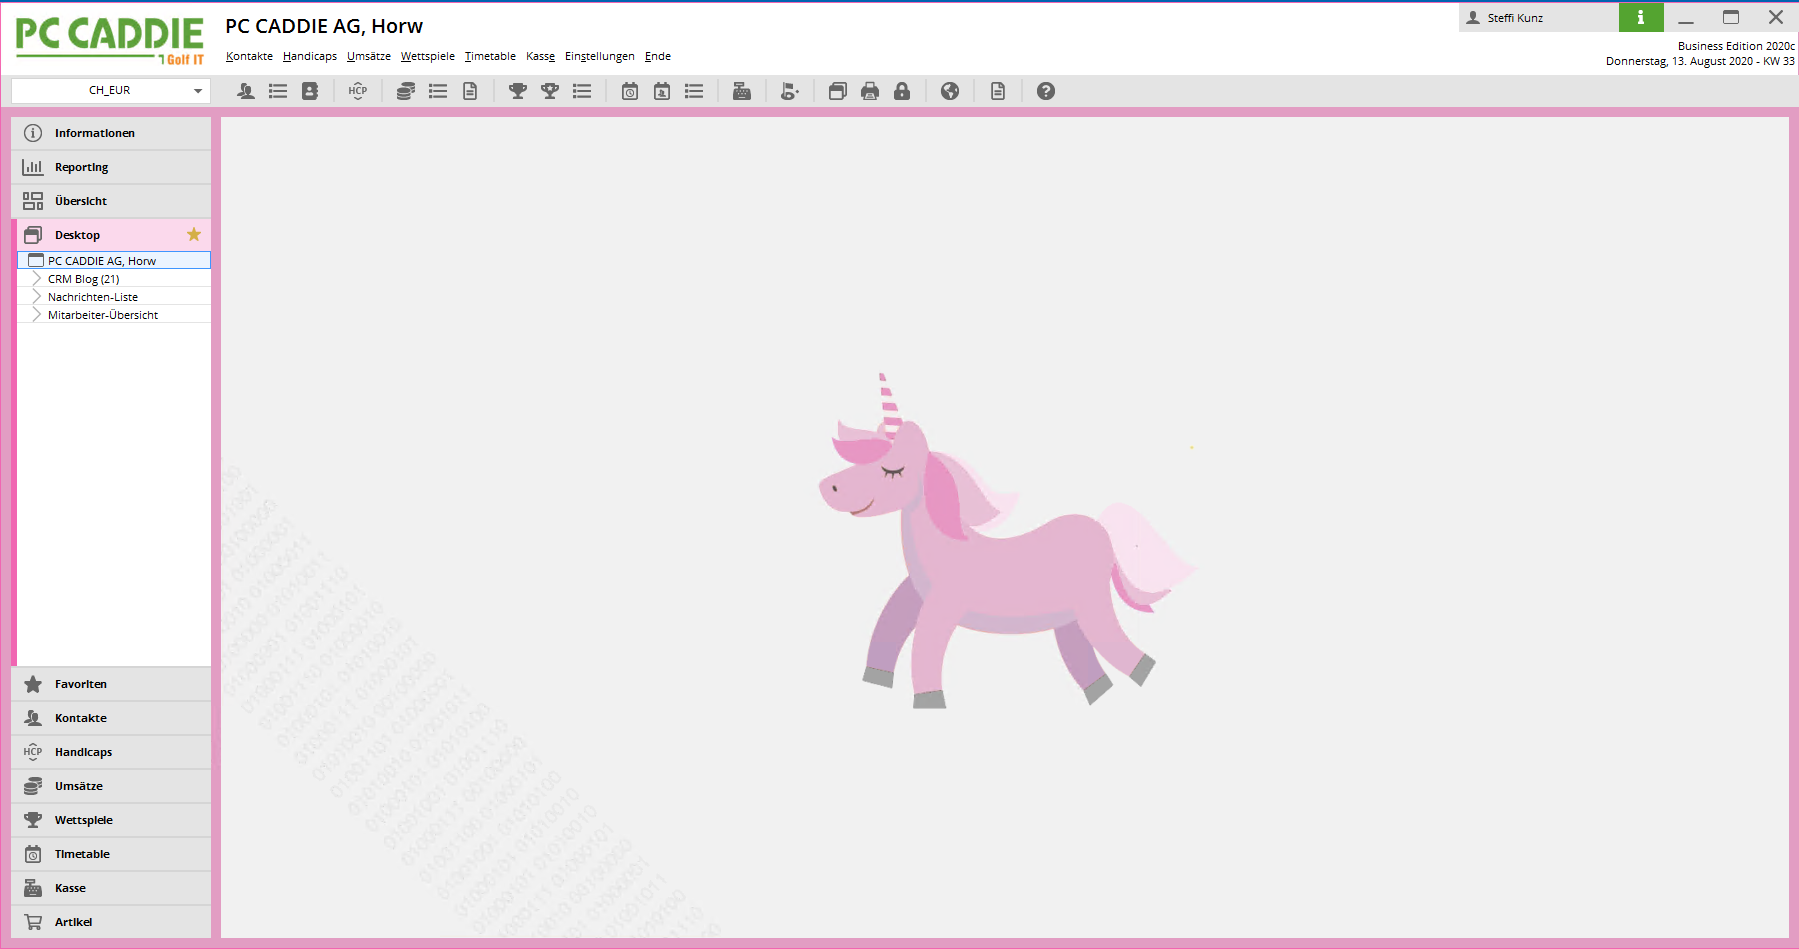Click the green info button
This screenshot has width=1799, height=949.
pos(1640,17)
